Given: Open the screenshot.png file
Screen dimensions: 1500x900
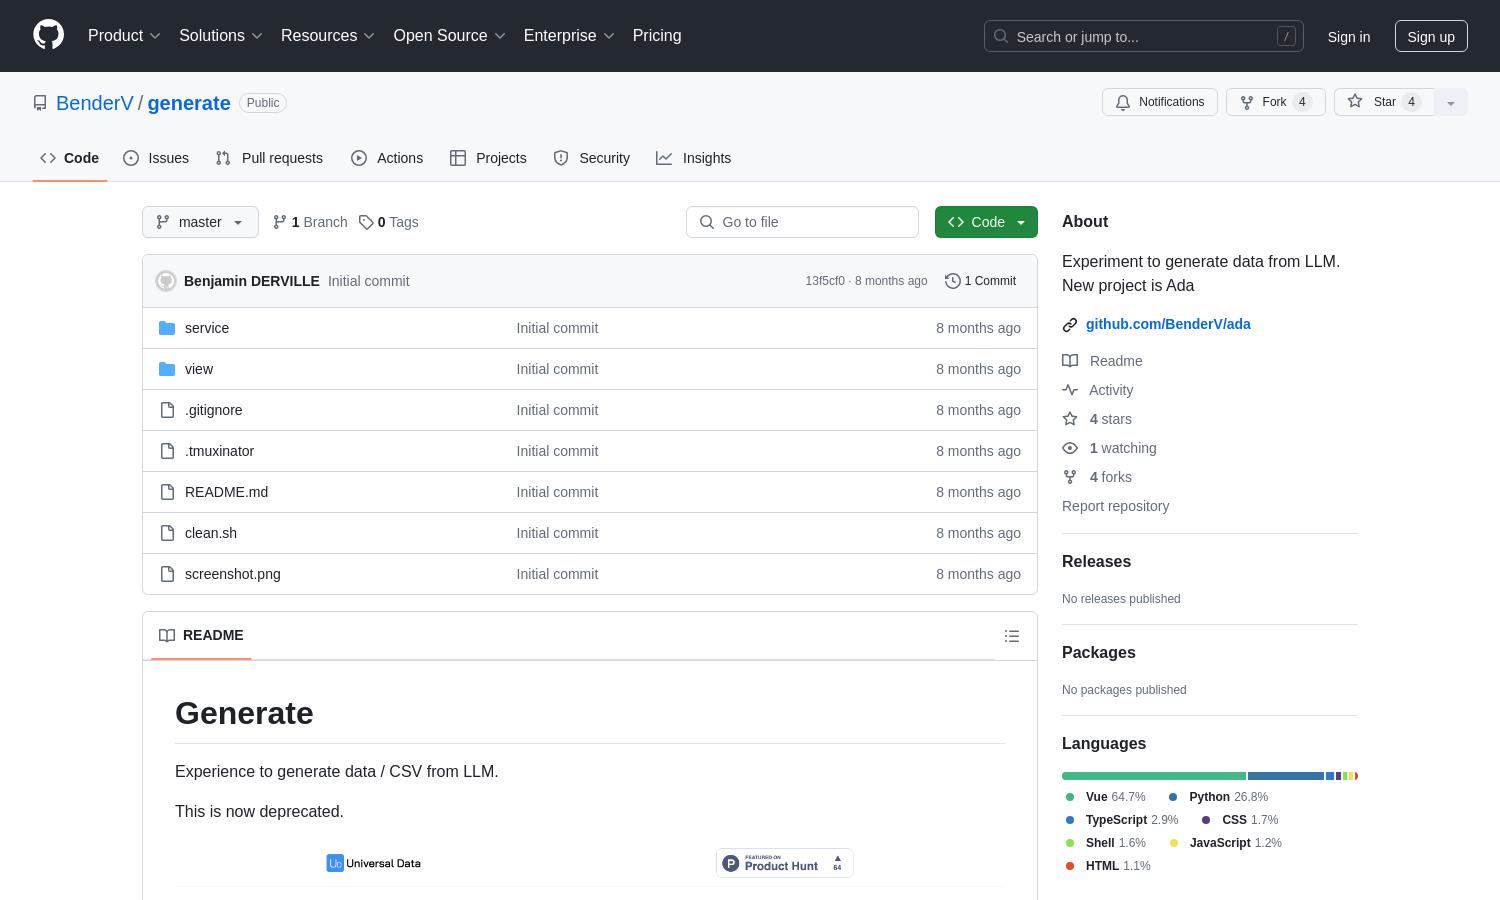Looking at the screenshot, I should coord(233,574).
